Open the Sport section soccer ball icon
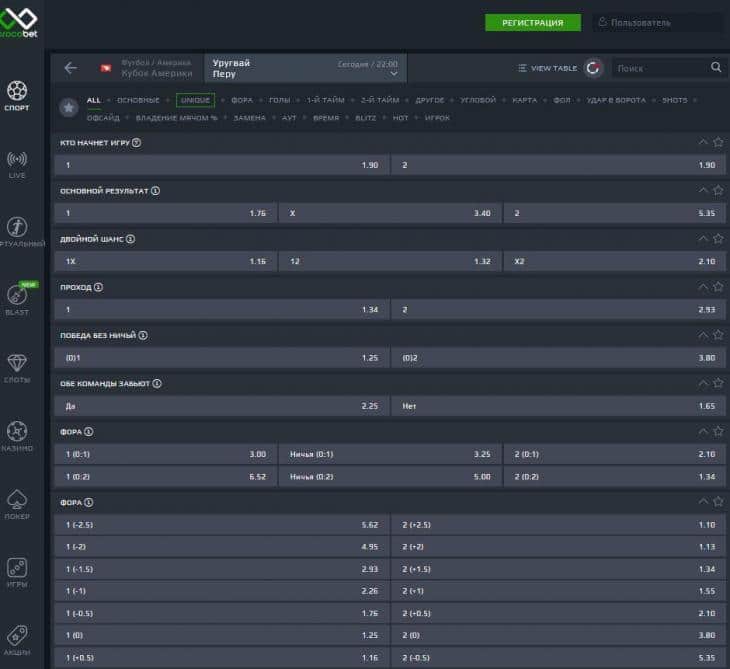 coord(17,91)
